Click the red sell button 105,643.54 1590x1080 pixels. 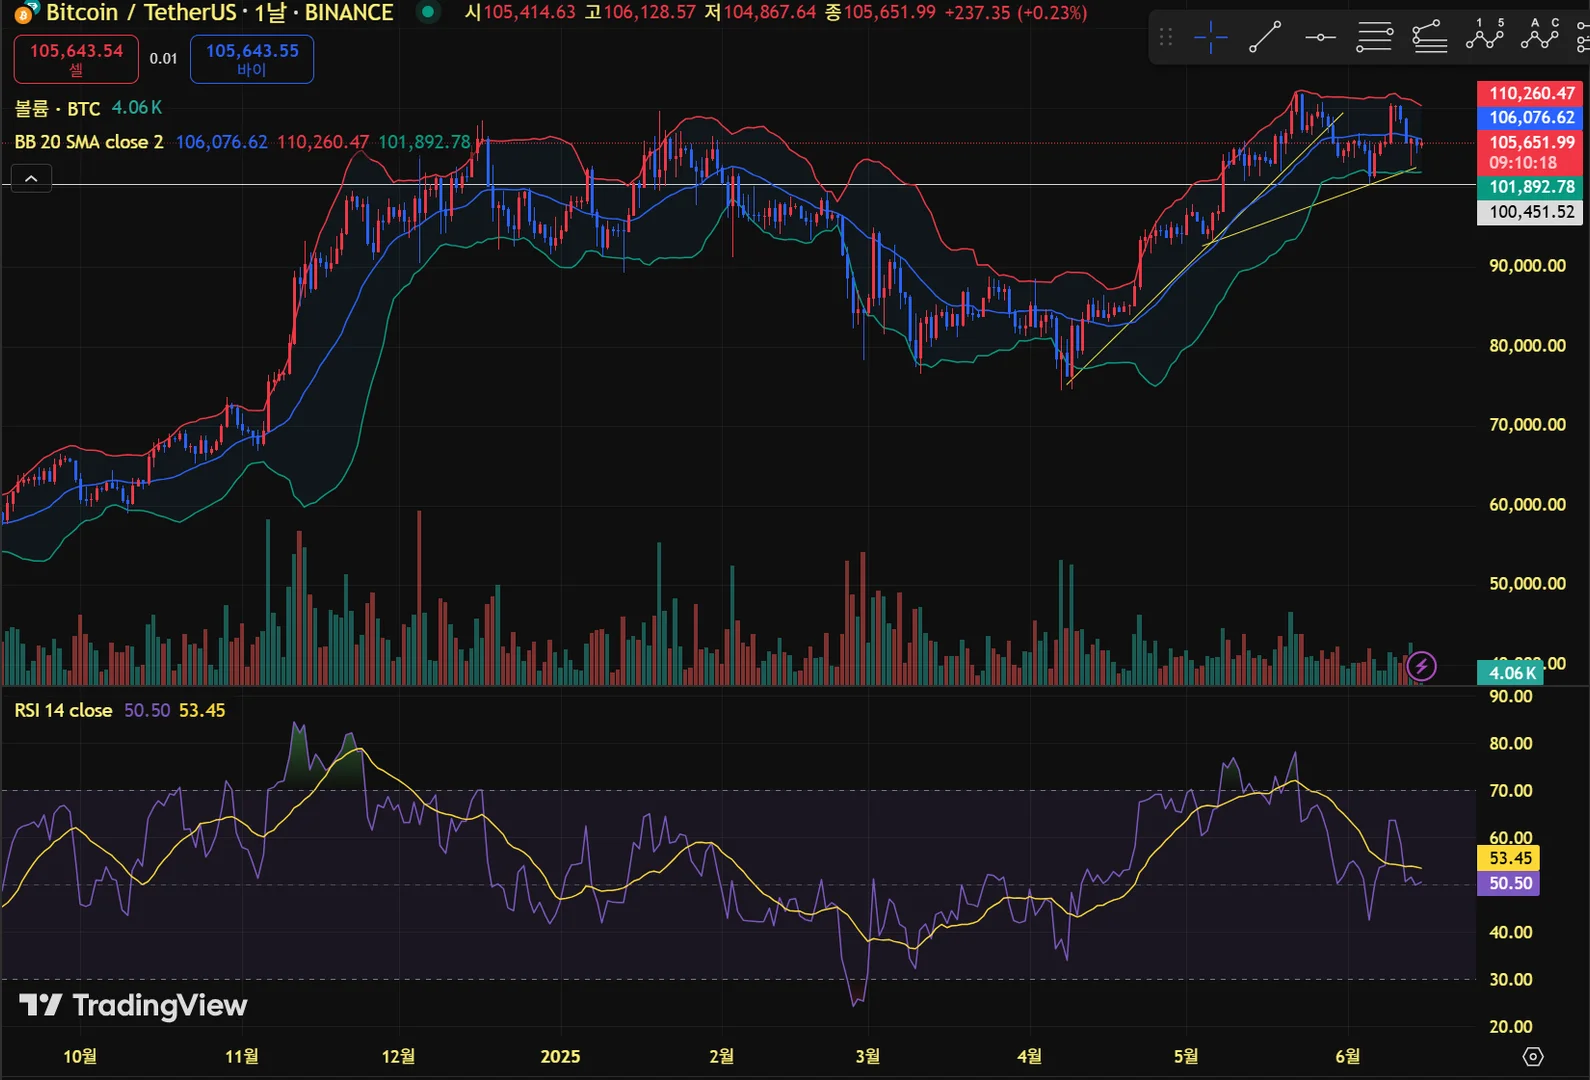(76, 59)
